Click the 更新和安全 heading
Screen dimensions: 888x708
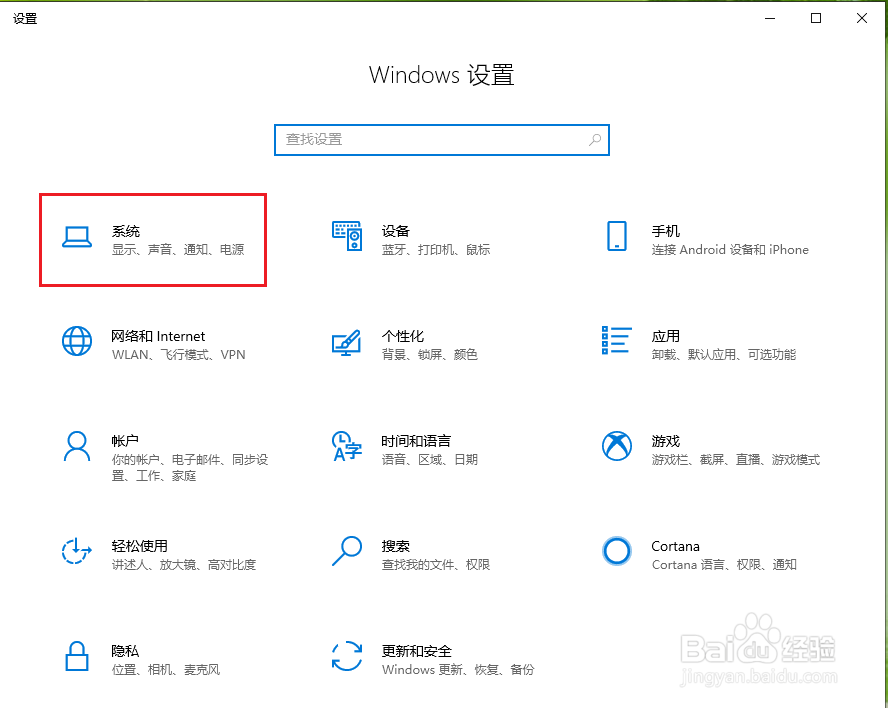click(x=416, y=651)
